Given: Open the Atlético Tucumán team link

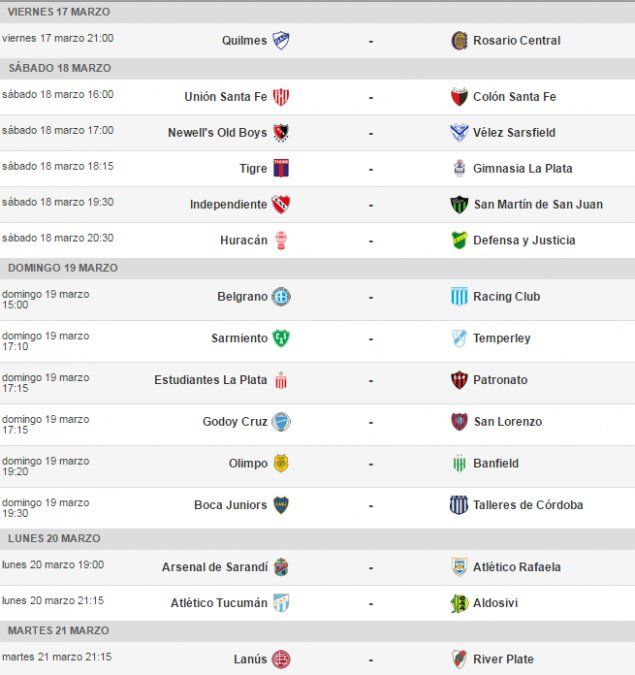Looking at the screenshot, I should [x=218, y=603].
